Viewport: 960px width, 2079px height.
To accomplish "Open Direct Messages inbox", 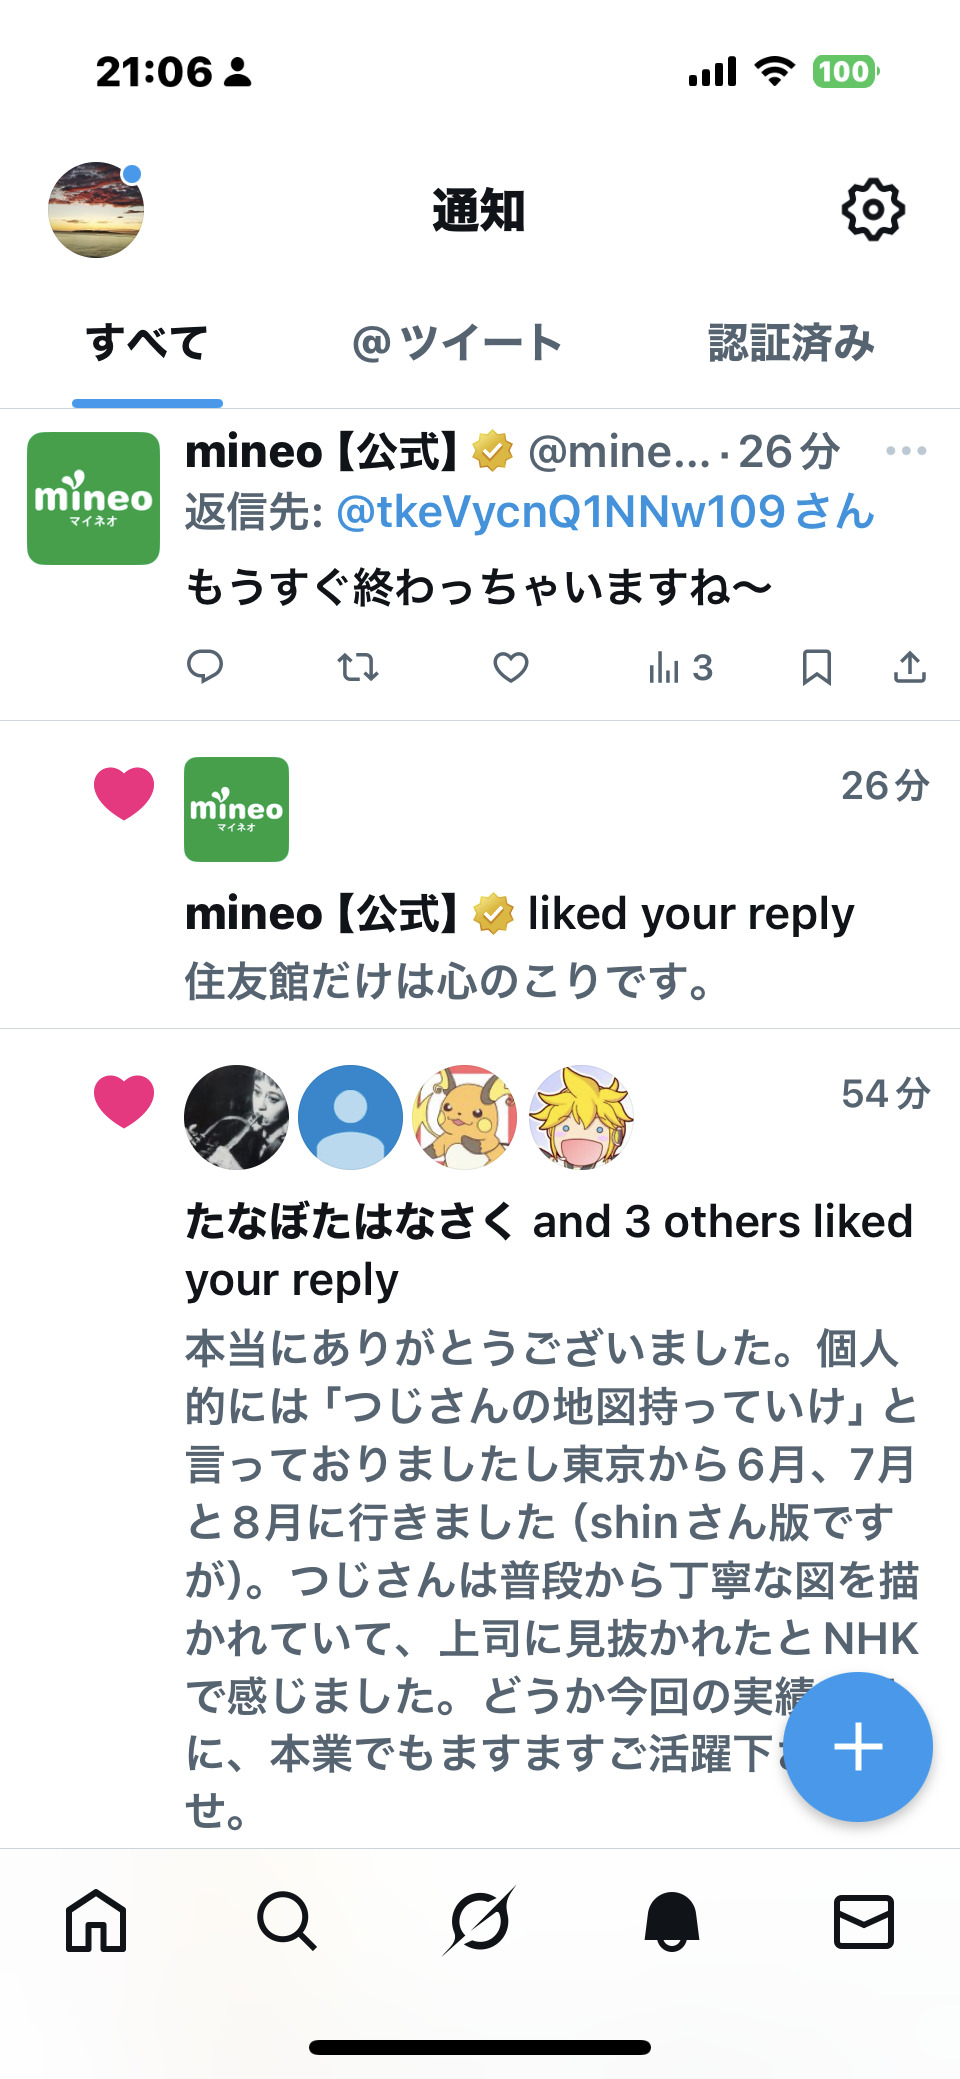I will click(863, 1921).
